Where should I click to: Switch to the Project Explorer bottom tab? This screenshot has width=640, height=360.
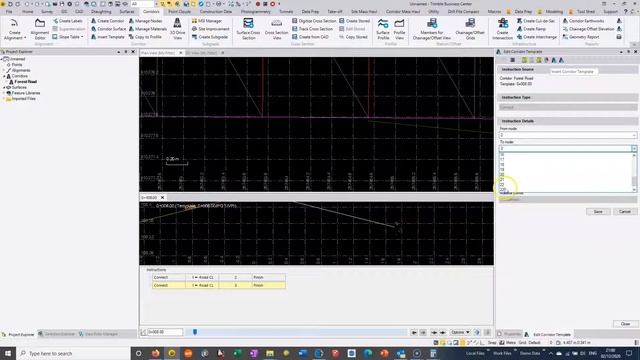pos(18,334)
